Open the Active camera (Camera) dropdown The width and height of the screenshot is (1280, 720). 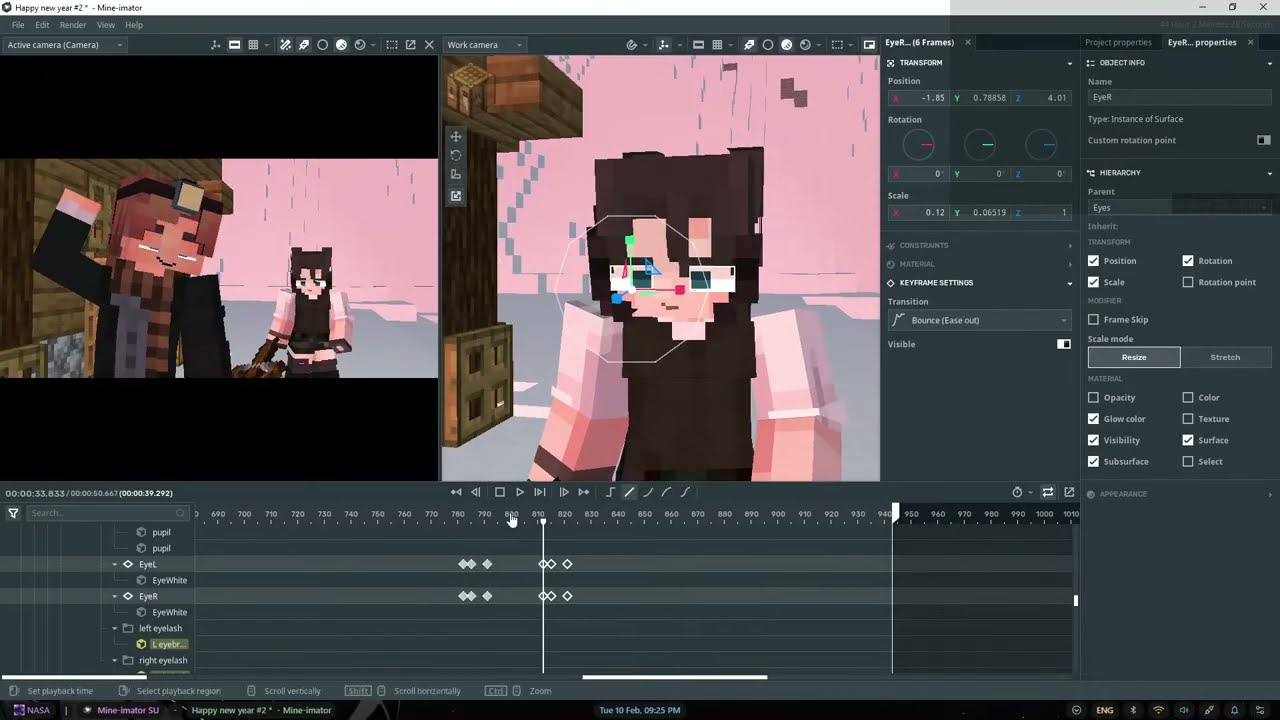(64, 45)
